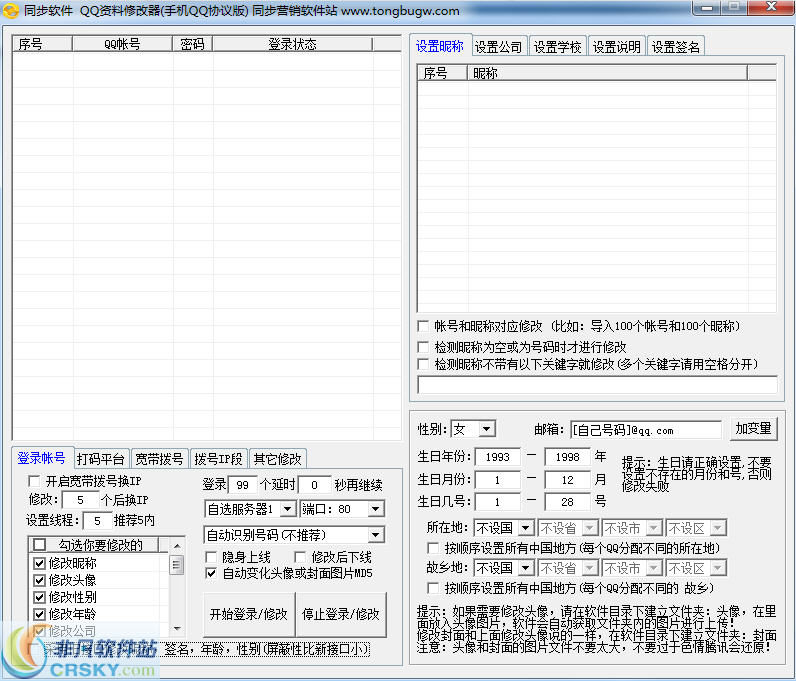Check 按顺序设置所有中国地方 for 故乡
Screen dimensions: 796x681
(x=433, y=588)
